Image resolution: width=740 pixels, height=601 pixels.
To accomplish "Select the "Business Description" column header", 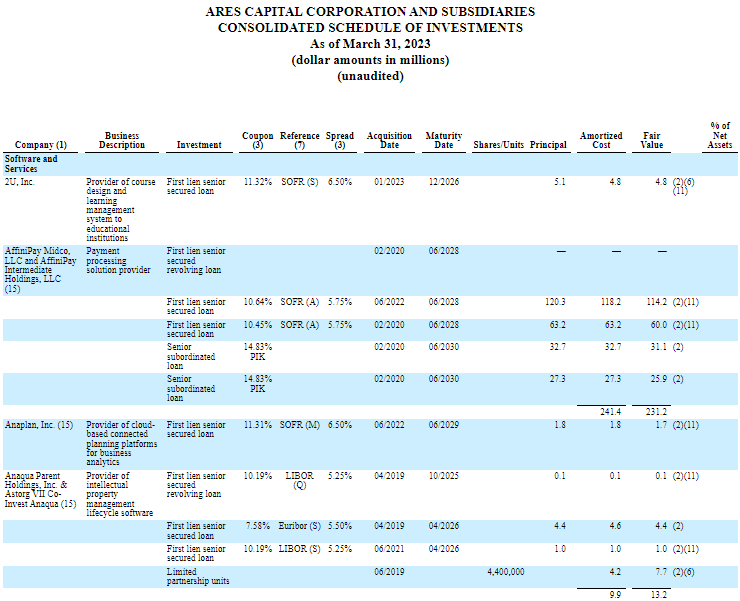I will 121,140.
